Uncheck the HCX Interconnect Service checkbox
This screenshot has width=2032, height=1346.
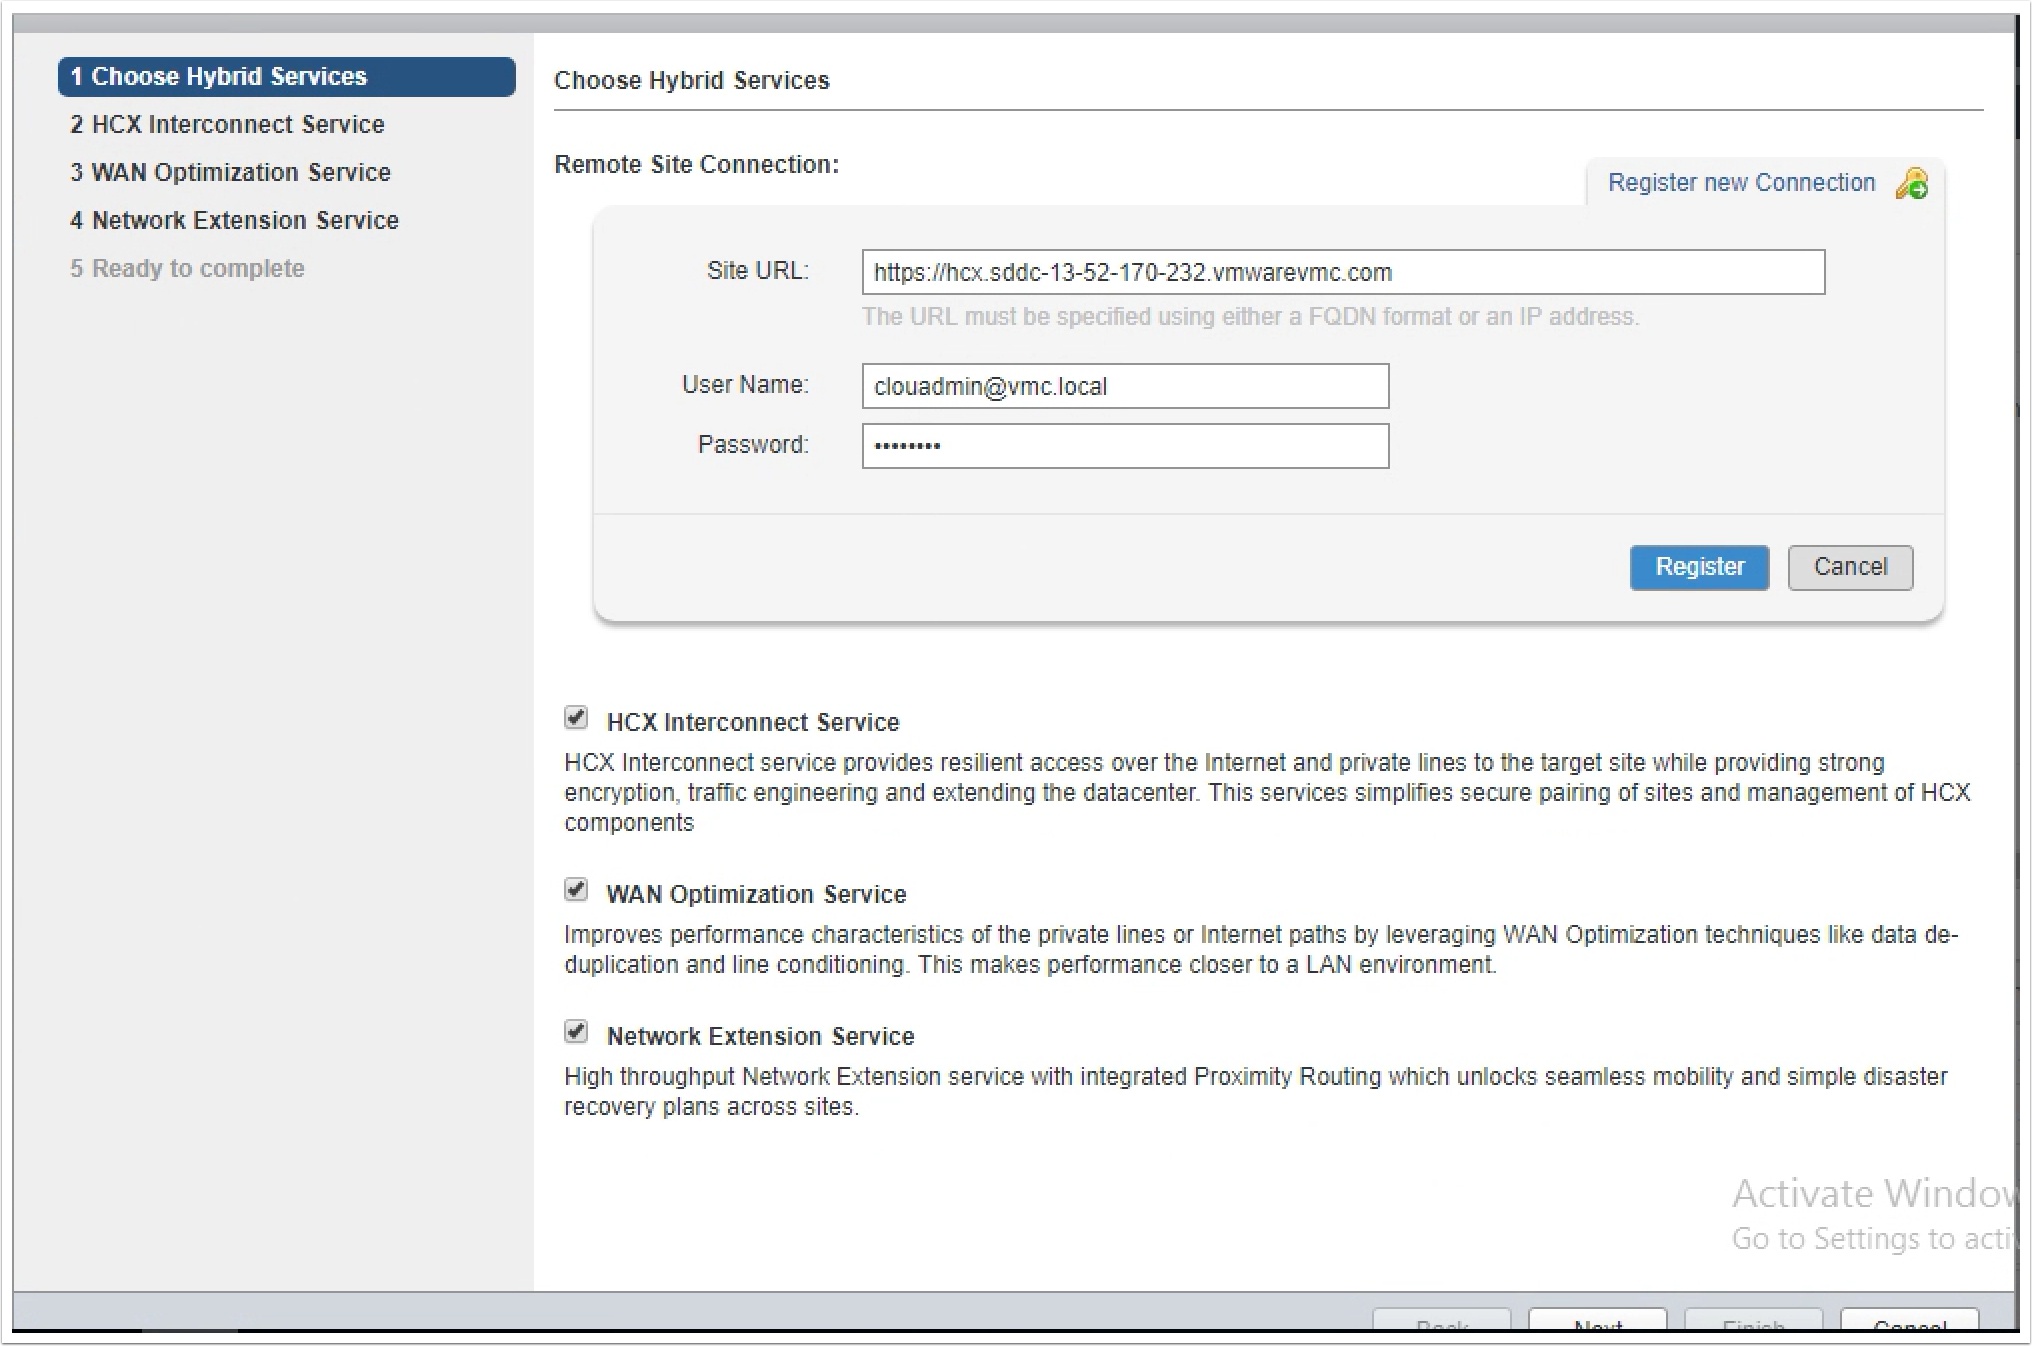coord(576,718)
